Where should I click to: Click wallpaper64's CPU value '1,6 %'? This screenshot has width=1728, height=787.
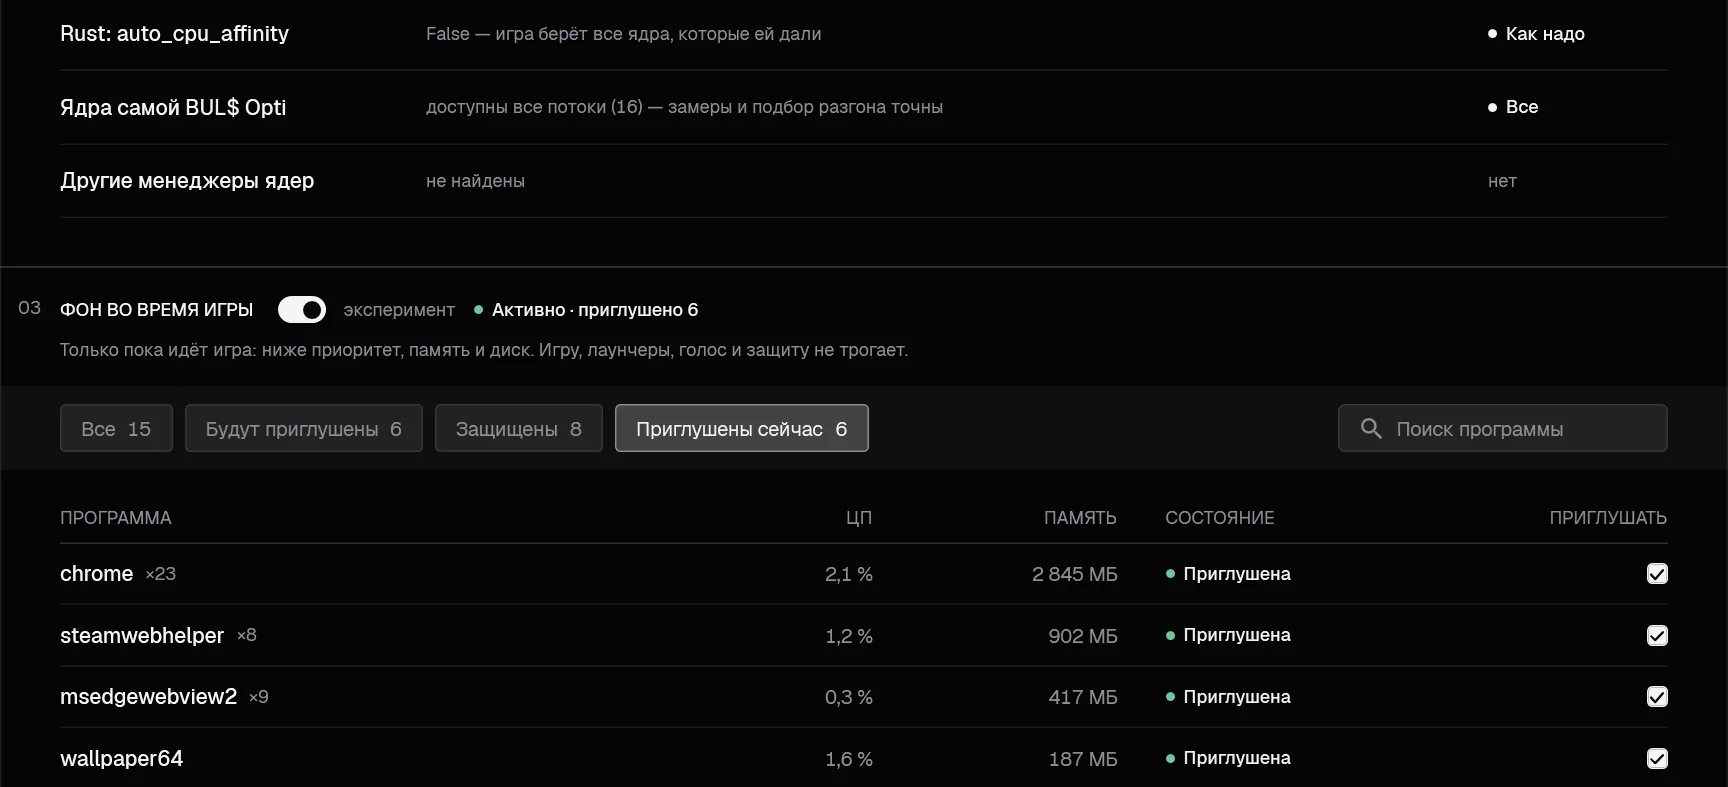coord(849,759)
